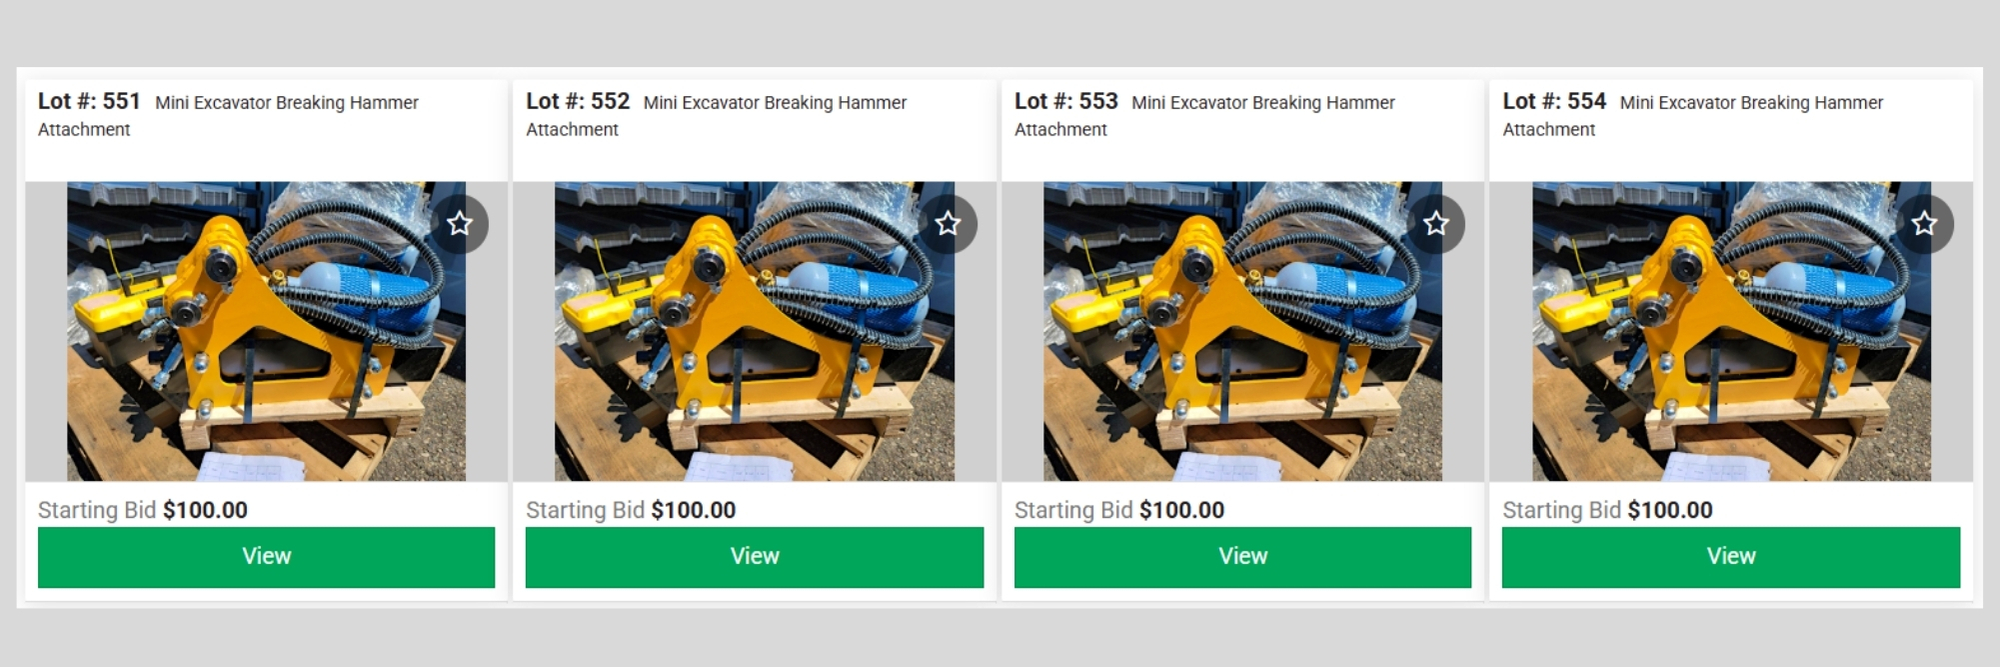
Task: Select the Lot #: 553 heading
Action: (x=1066, y=102)
